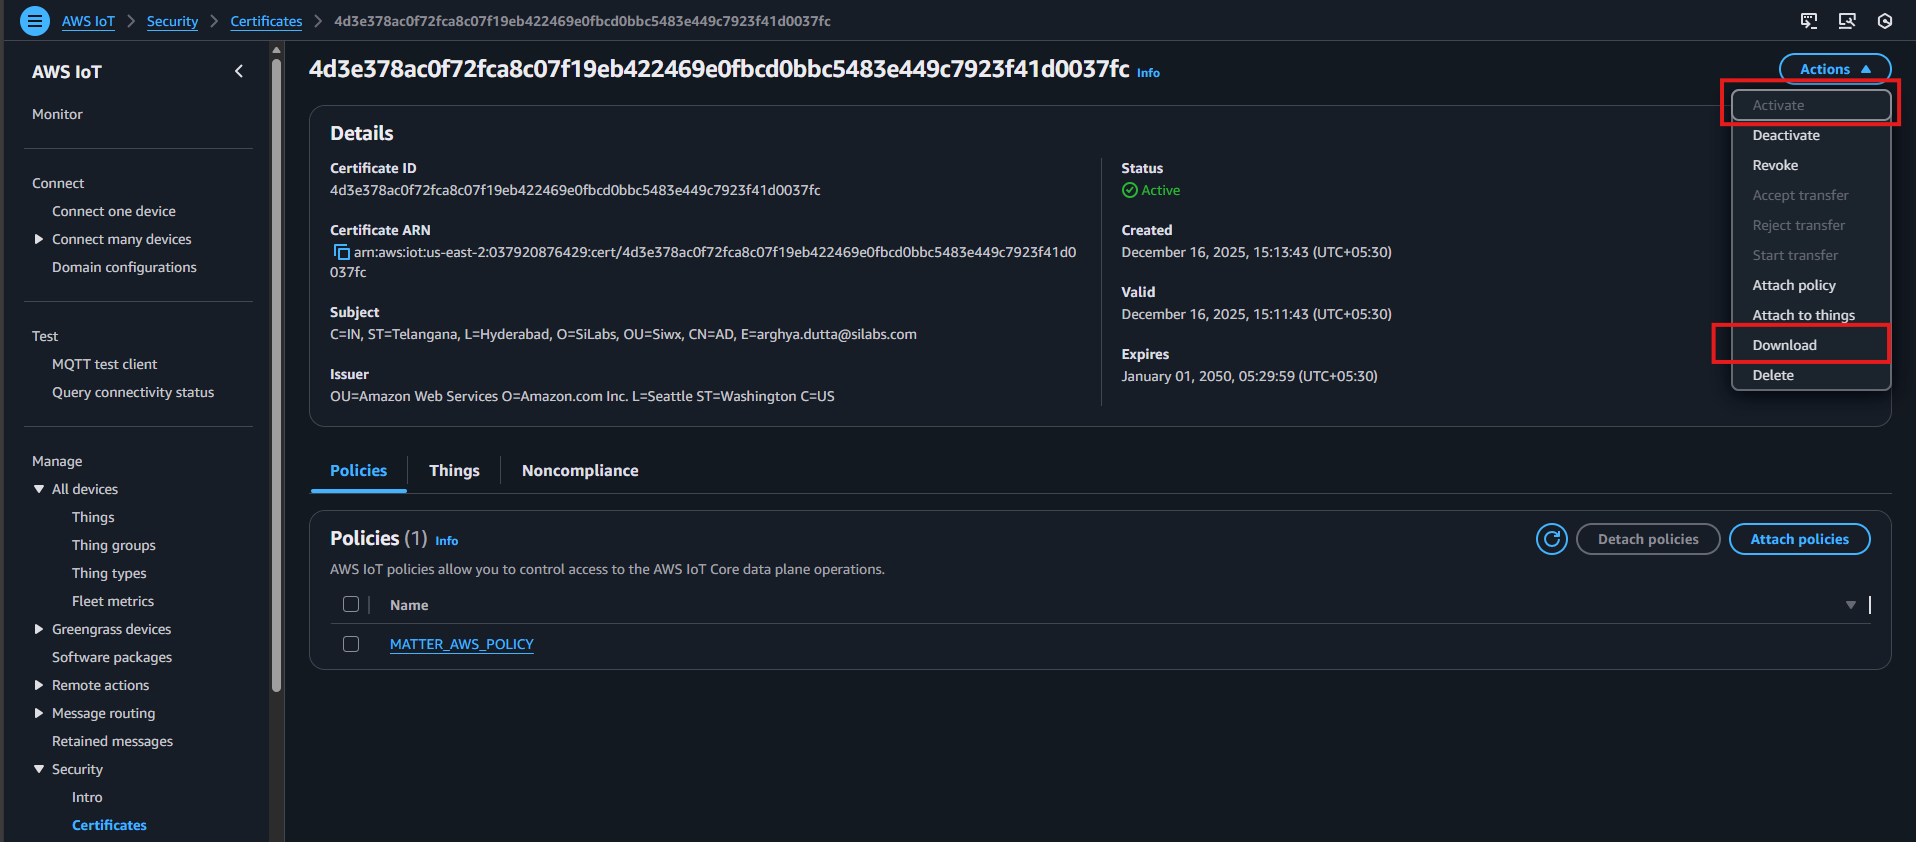Viewport: 1916px width, 842px height.
Task: Go to AWS IoT breadcrumb link
Action: pyautogui.click(x=88, y=21)
